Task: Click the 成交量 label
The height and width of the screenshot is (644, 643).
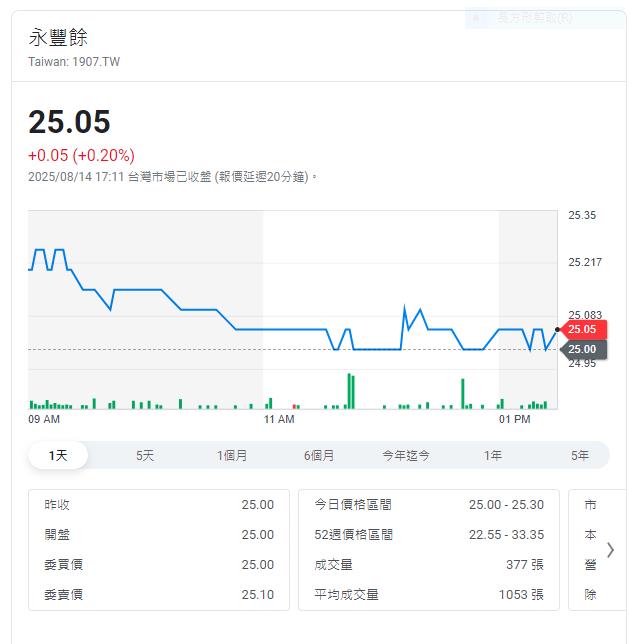Action: click(333, 564)
